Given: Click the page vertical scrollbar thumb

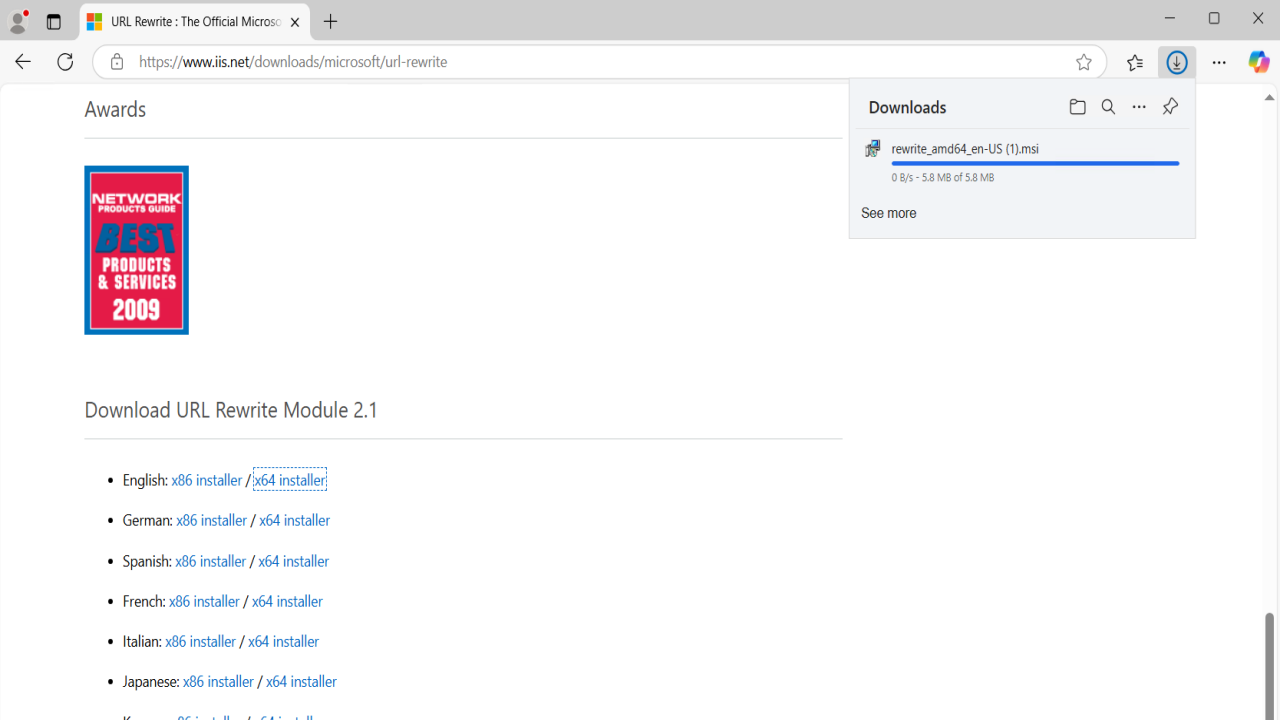Looking at the screenshot, I should pos(1270,665).
